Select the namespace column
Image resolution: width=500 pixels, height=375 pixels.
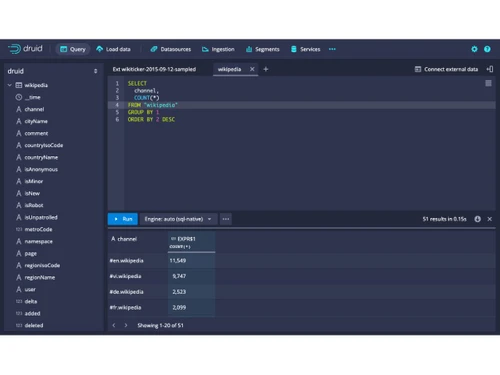click(38, 241)
